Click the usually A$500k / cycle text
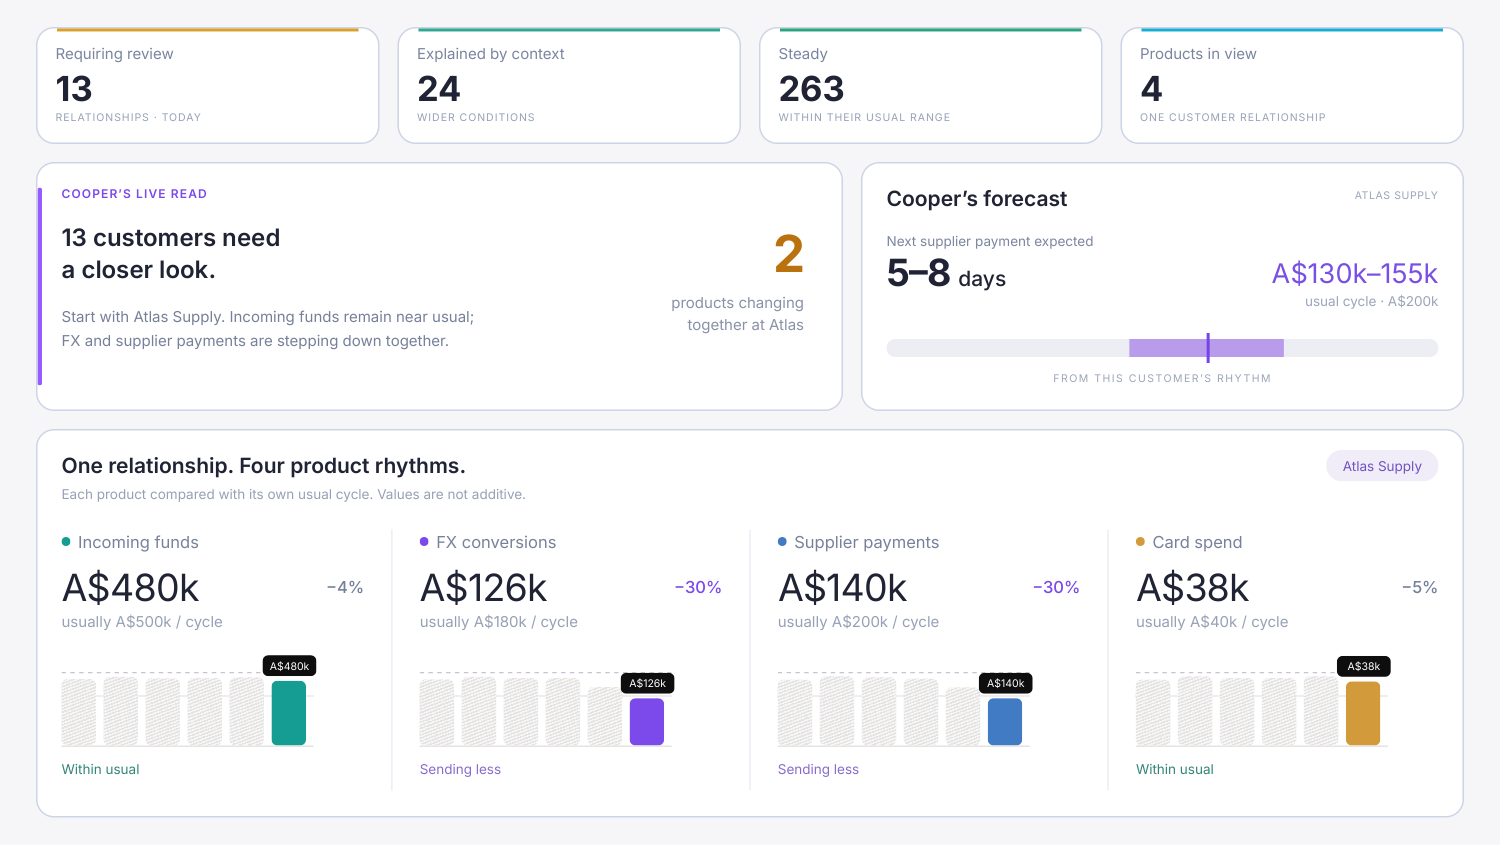Viewport: 1500px width, 845px height. (142, 622)
